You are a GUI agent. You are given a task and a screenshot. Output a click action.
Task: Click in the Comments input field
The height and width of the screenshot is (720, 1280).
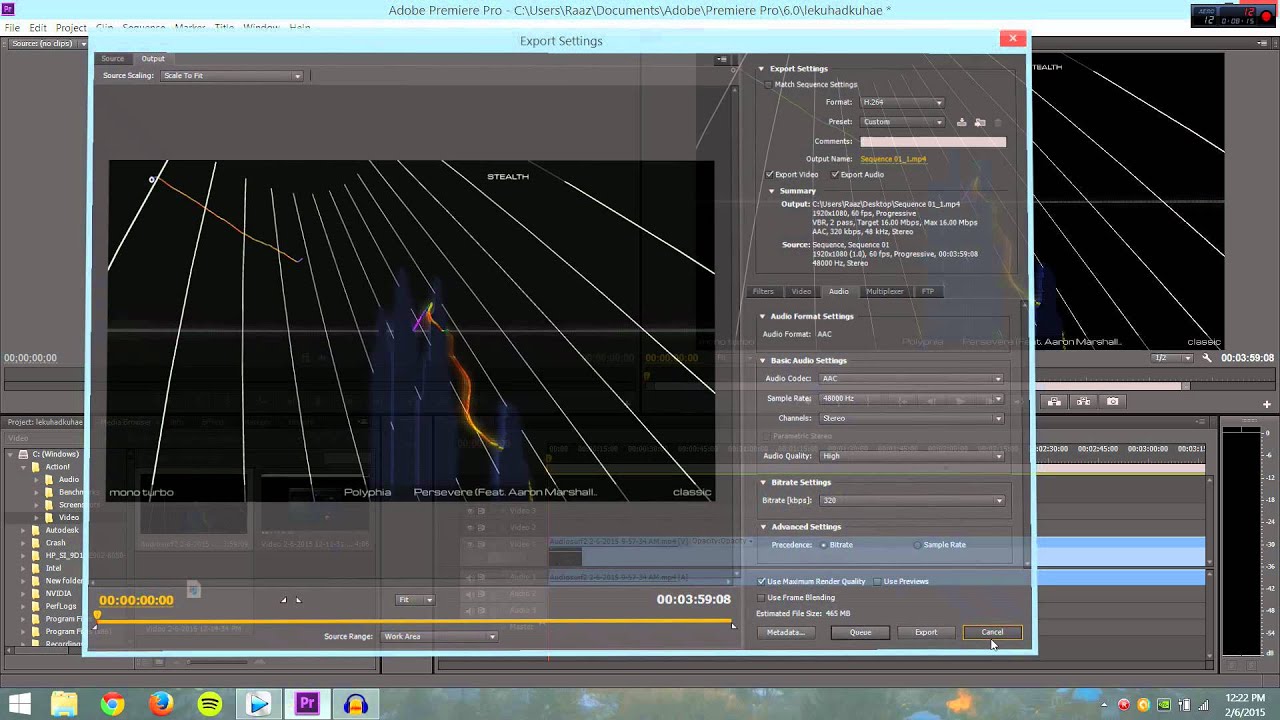933,142
